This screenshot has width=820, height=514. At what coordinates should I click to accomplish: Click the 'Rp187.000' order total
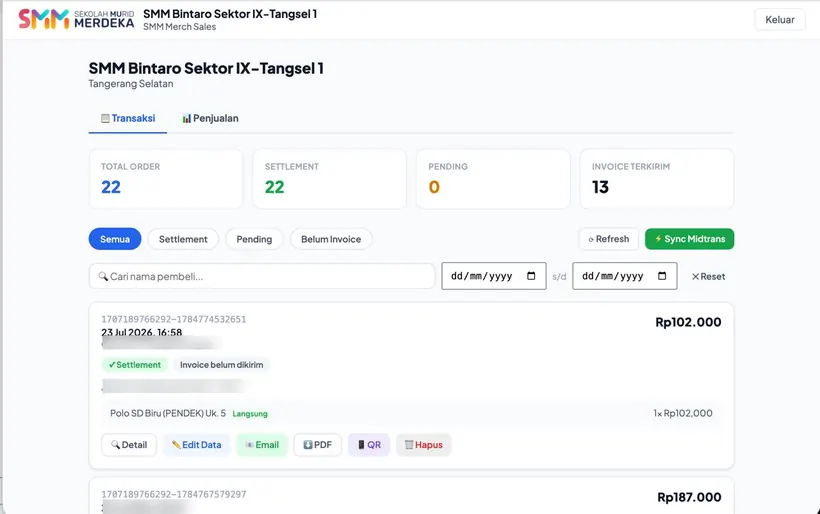689,497
